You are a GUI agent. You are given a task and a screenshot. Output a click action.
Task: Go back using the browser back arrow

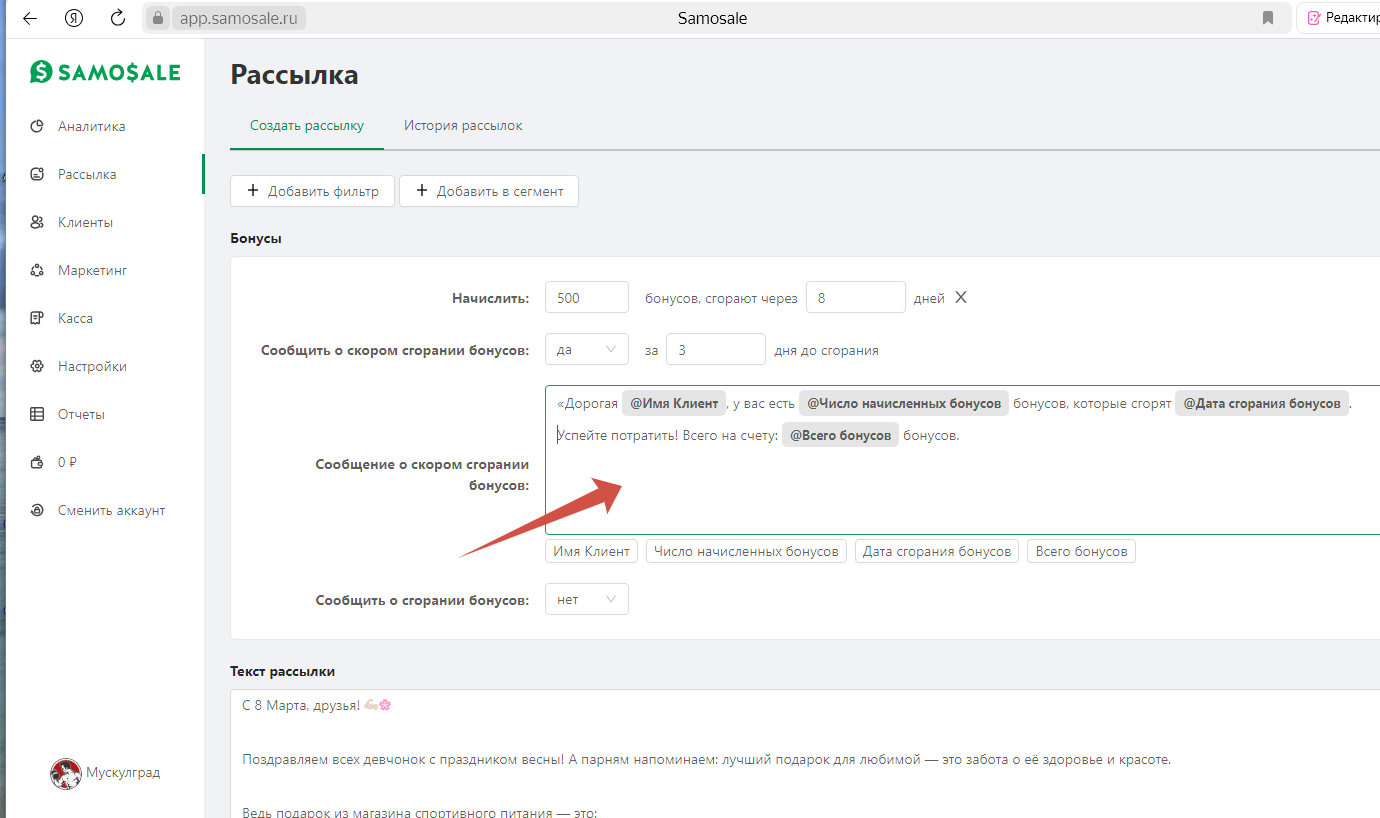pos(29,18)
